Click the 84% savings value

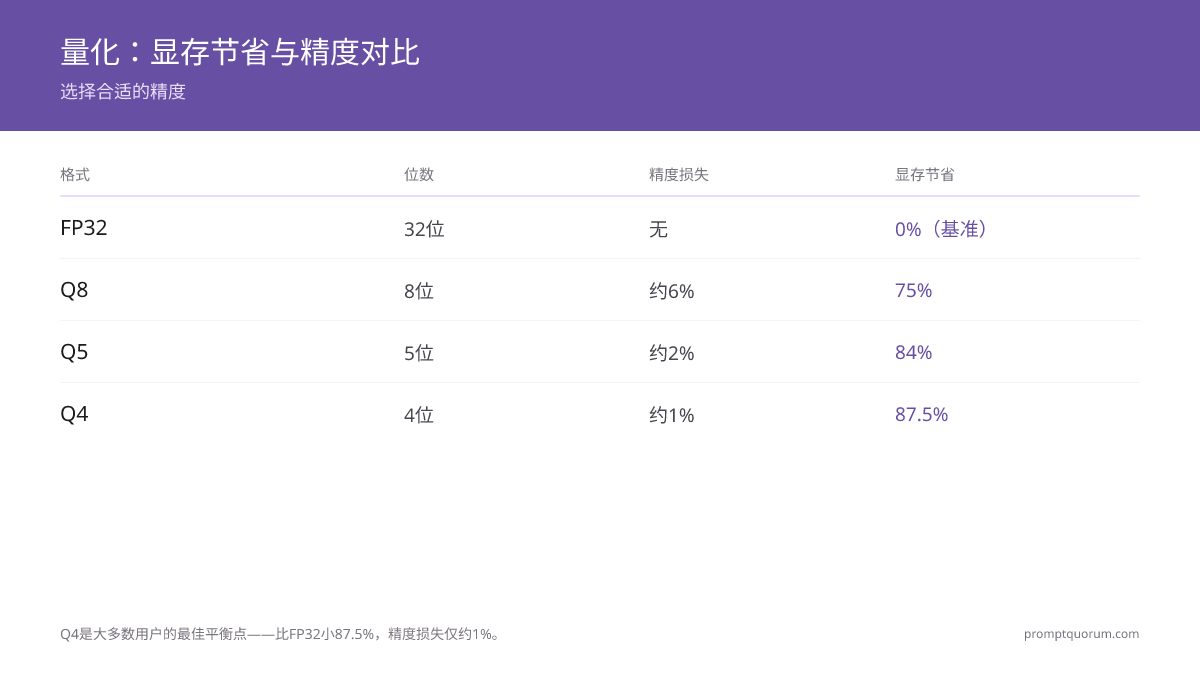[x=914, y=352]
